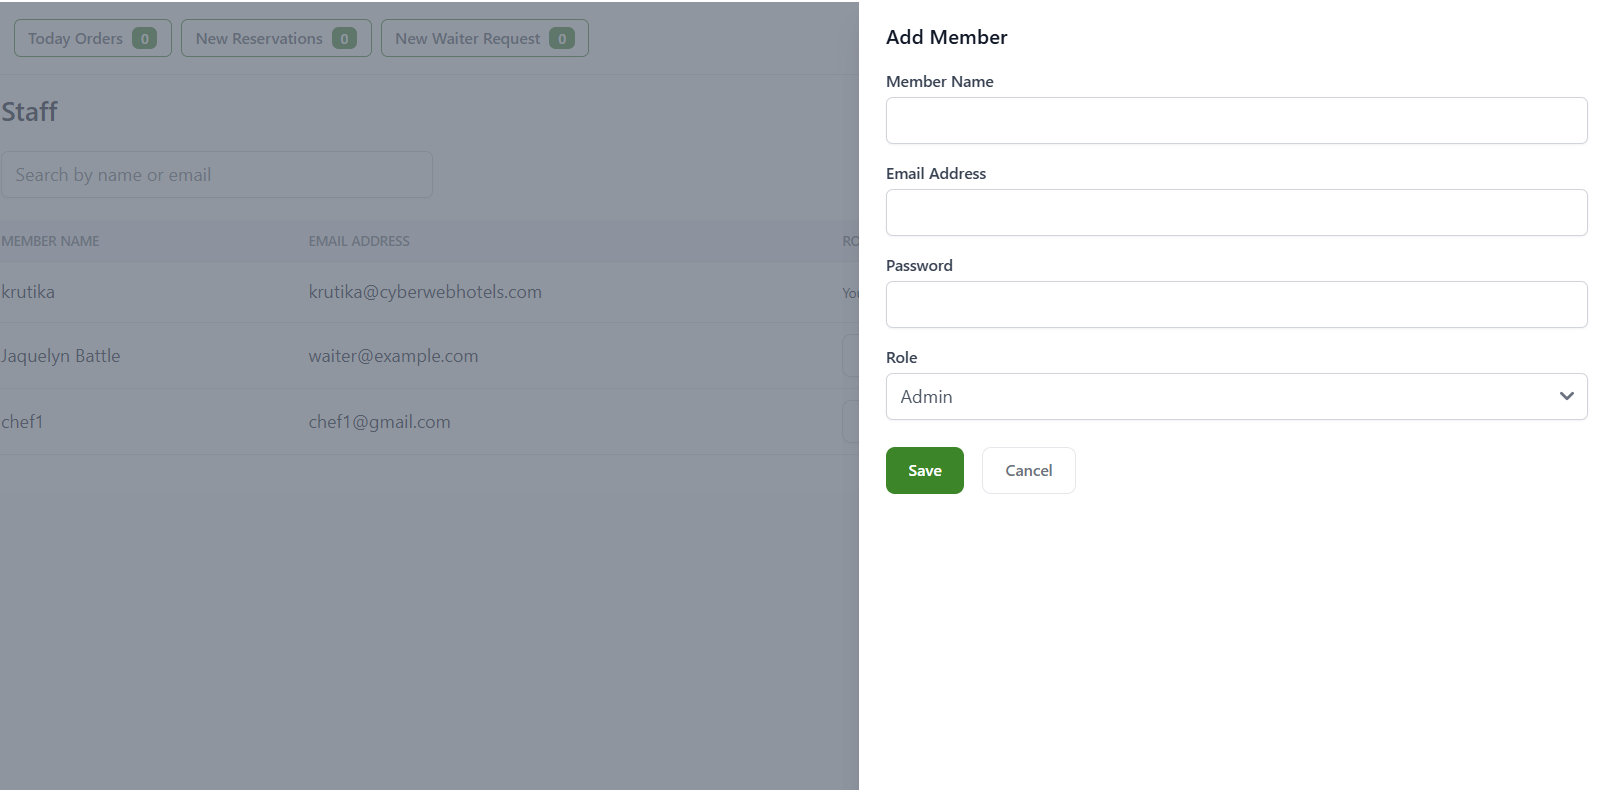Select the Jaquelyn Battle staff row
The image size is (1613, 790).
tap(61, 356)
